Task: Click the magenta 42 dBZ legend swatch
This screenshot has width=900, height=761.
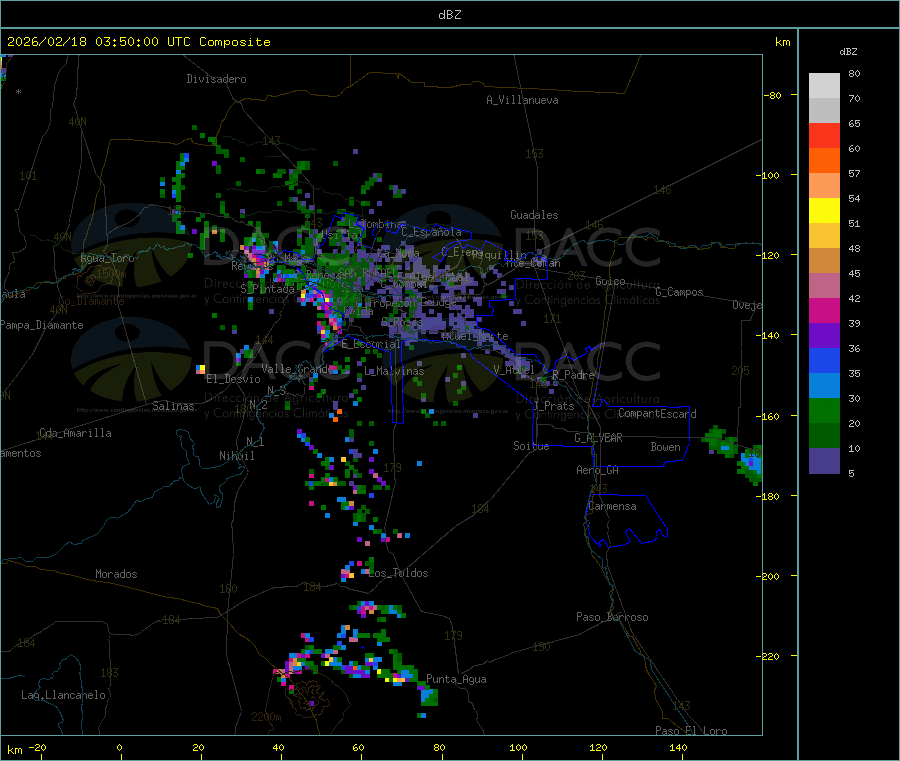Action: (x=824, y=310)
